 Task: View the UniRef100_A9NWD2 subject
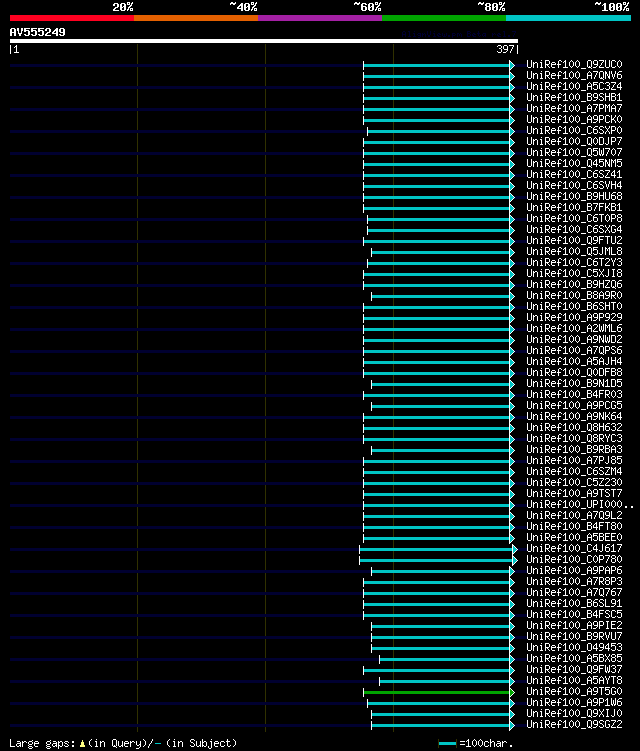574,340
